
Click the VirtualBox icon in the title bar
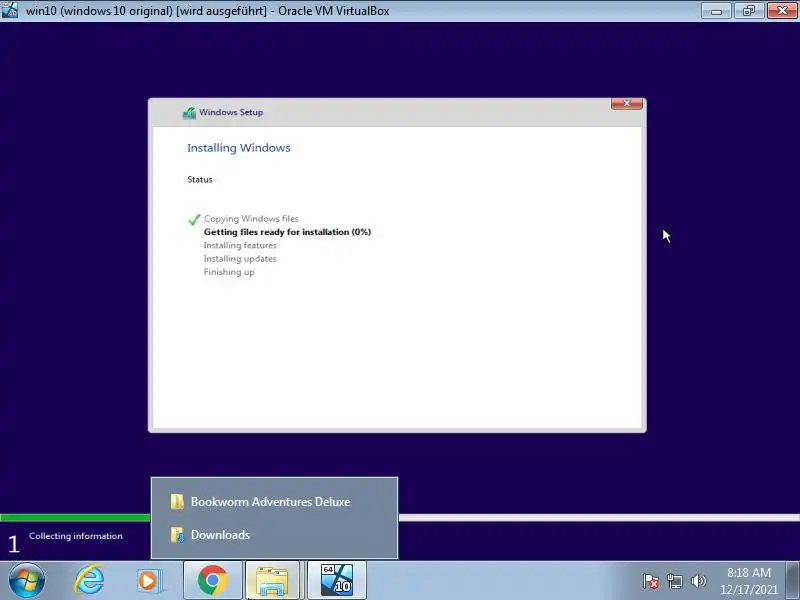click(x=10, y=10)
